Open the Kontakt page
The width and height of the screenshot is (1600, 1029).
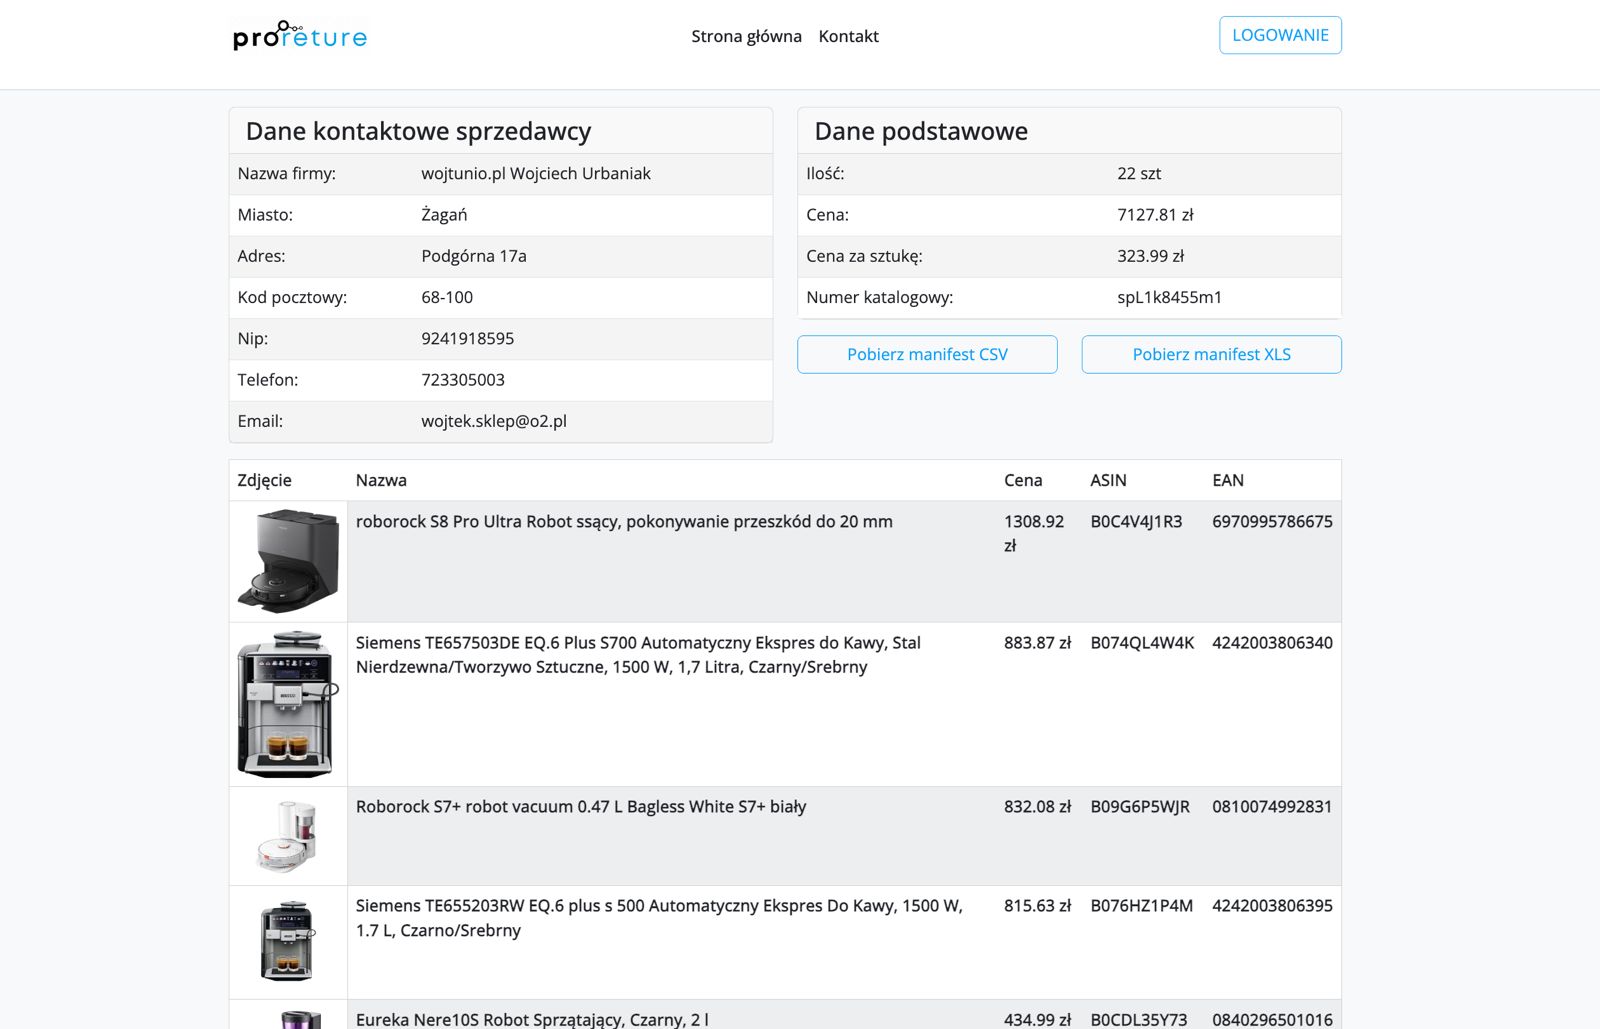tap(848, 36)
